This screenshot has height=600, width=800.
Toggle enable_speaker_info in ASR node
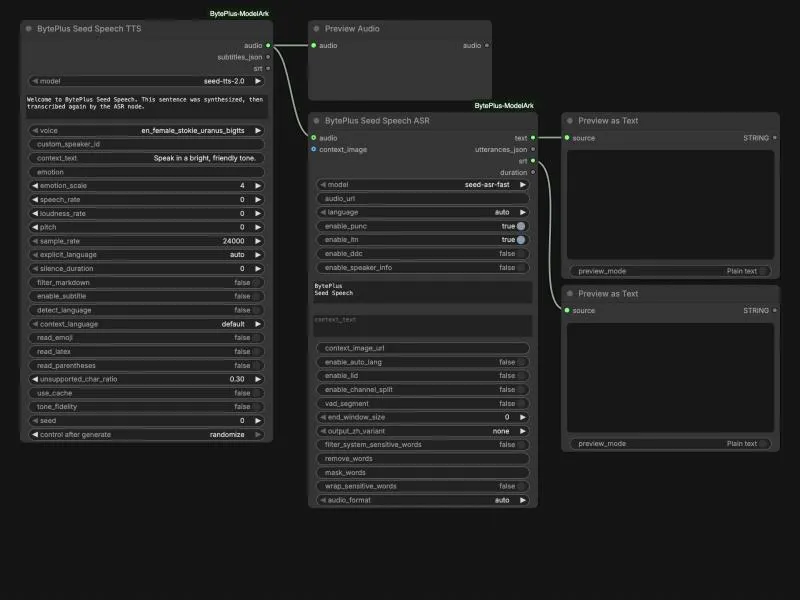click(521, 267)
